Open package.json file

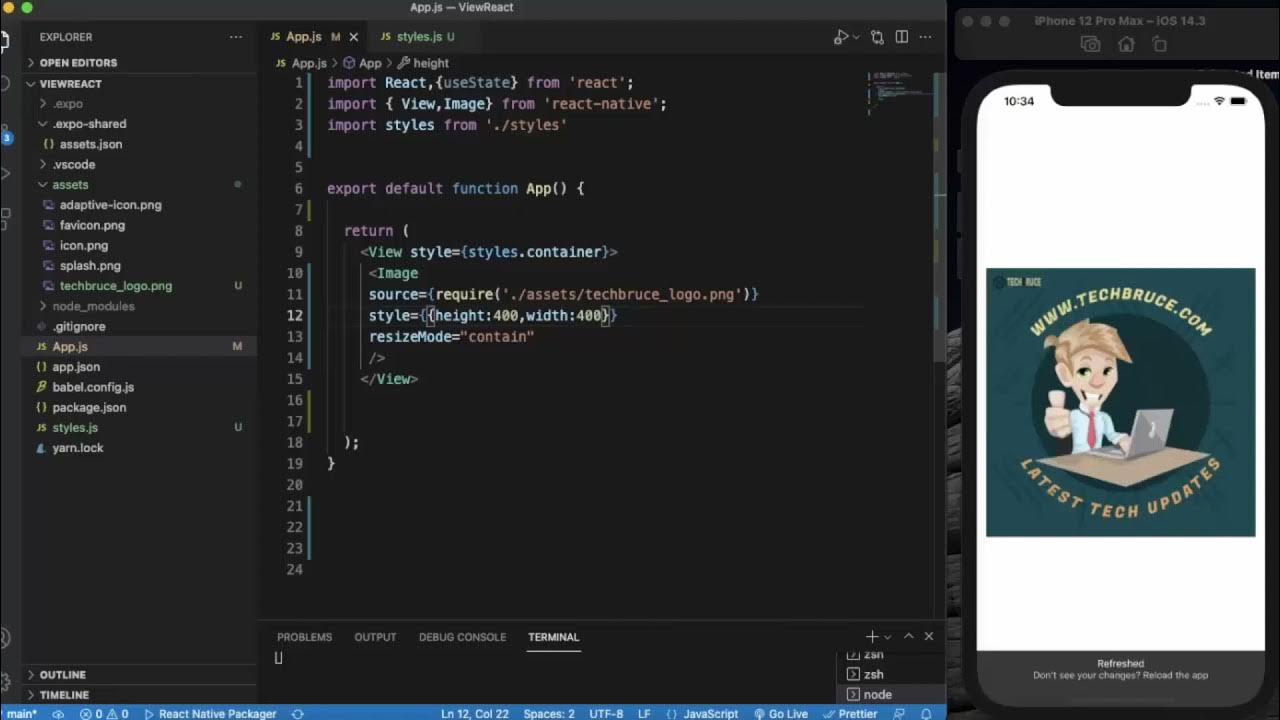tap(138, 407)
